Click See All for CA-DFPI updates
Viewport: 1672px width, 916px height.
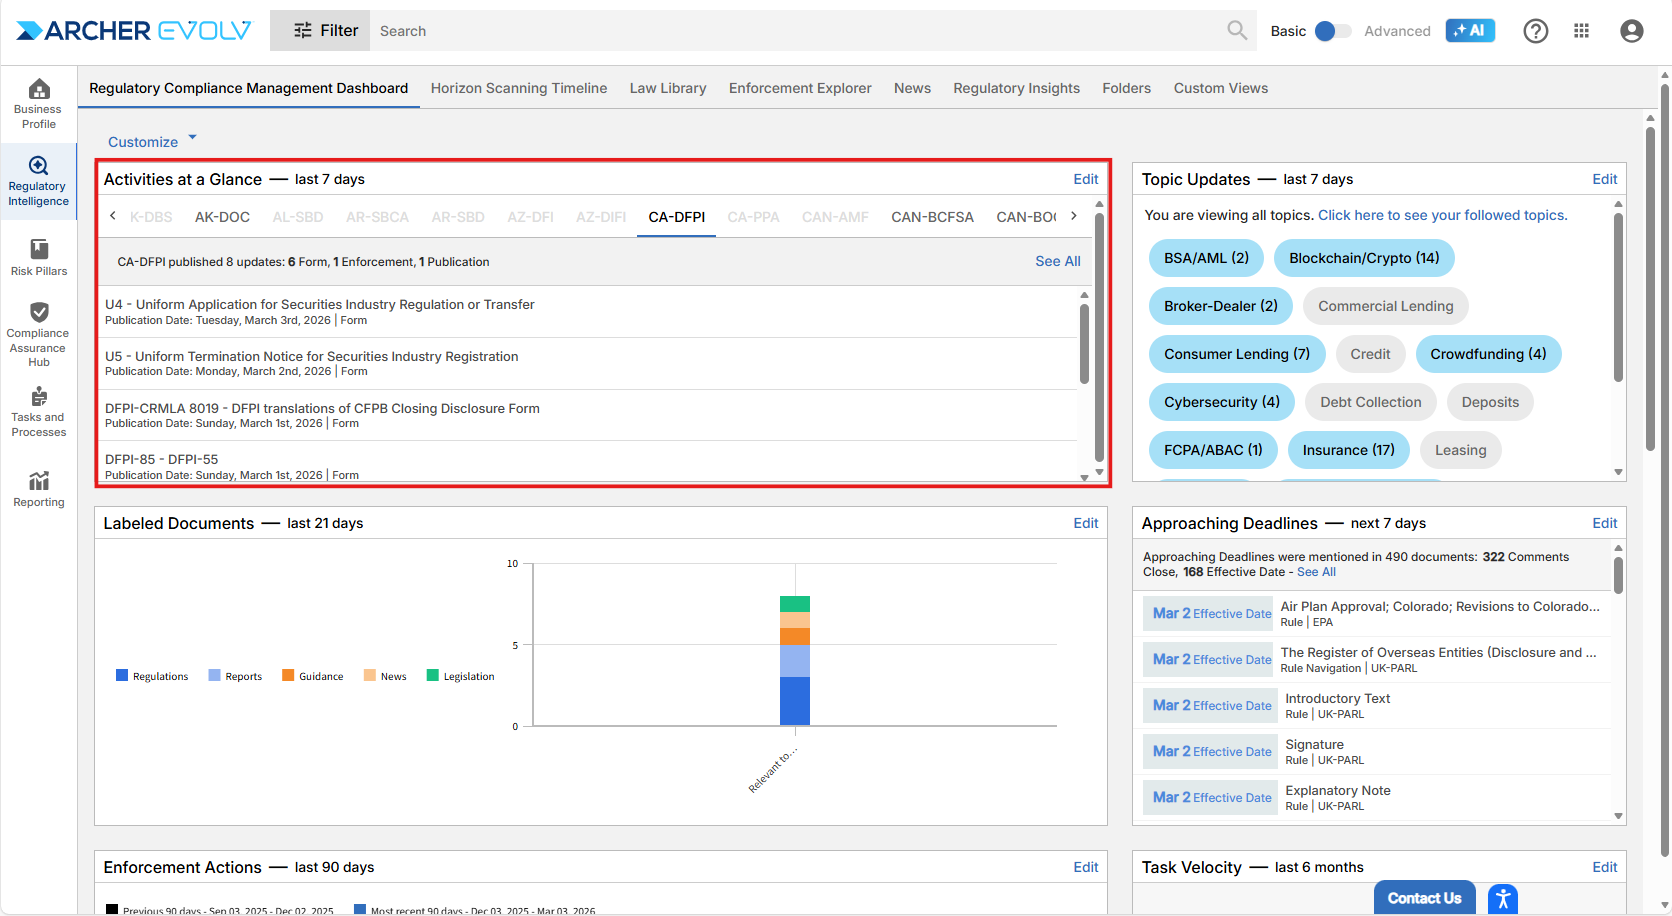(x=1057, y=261)
